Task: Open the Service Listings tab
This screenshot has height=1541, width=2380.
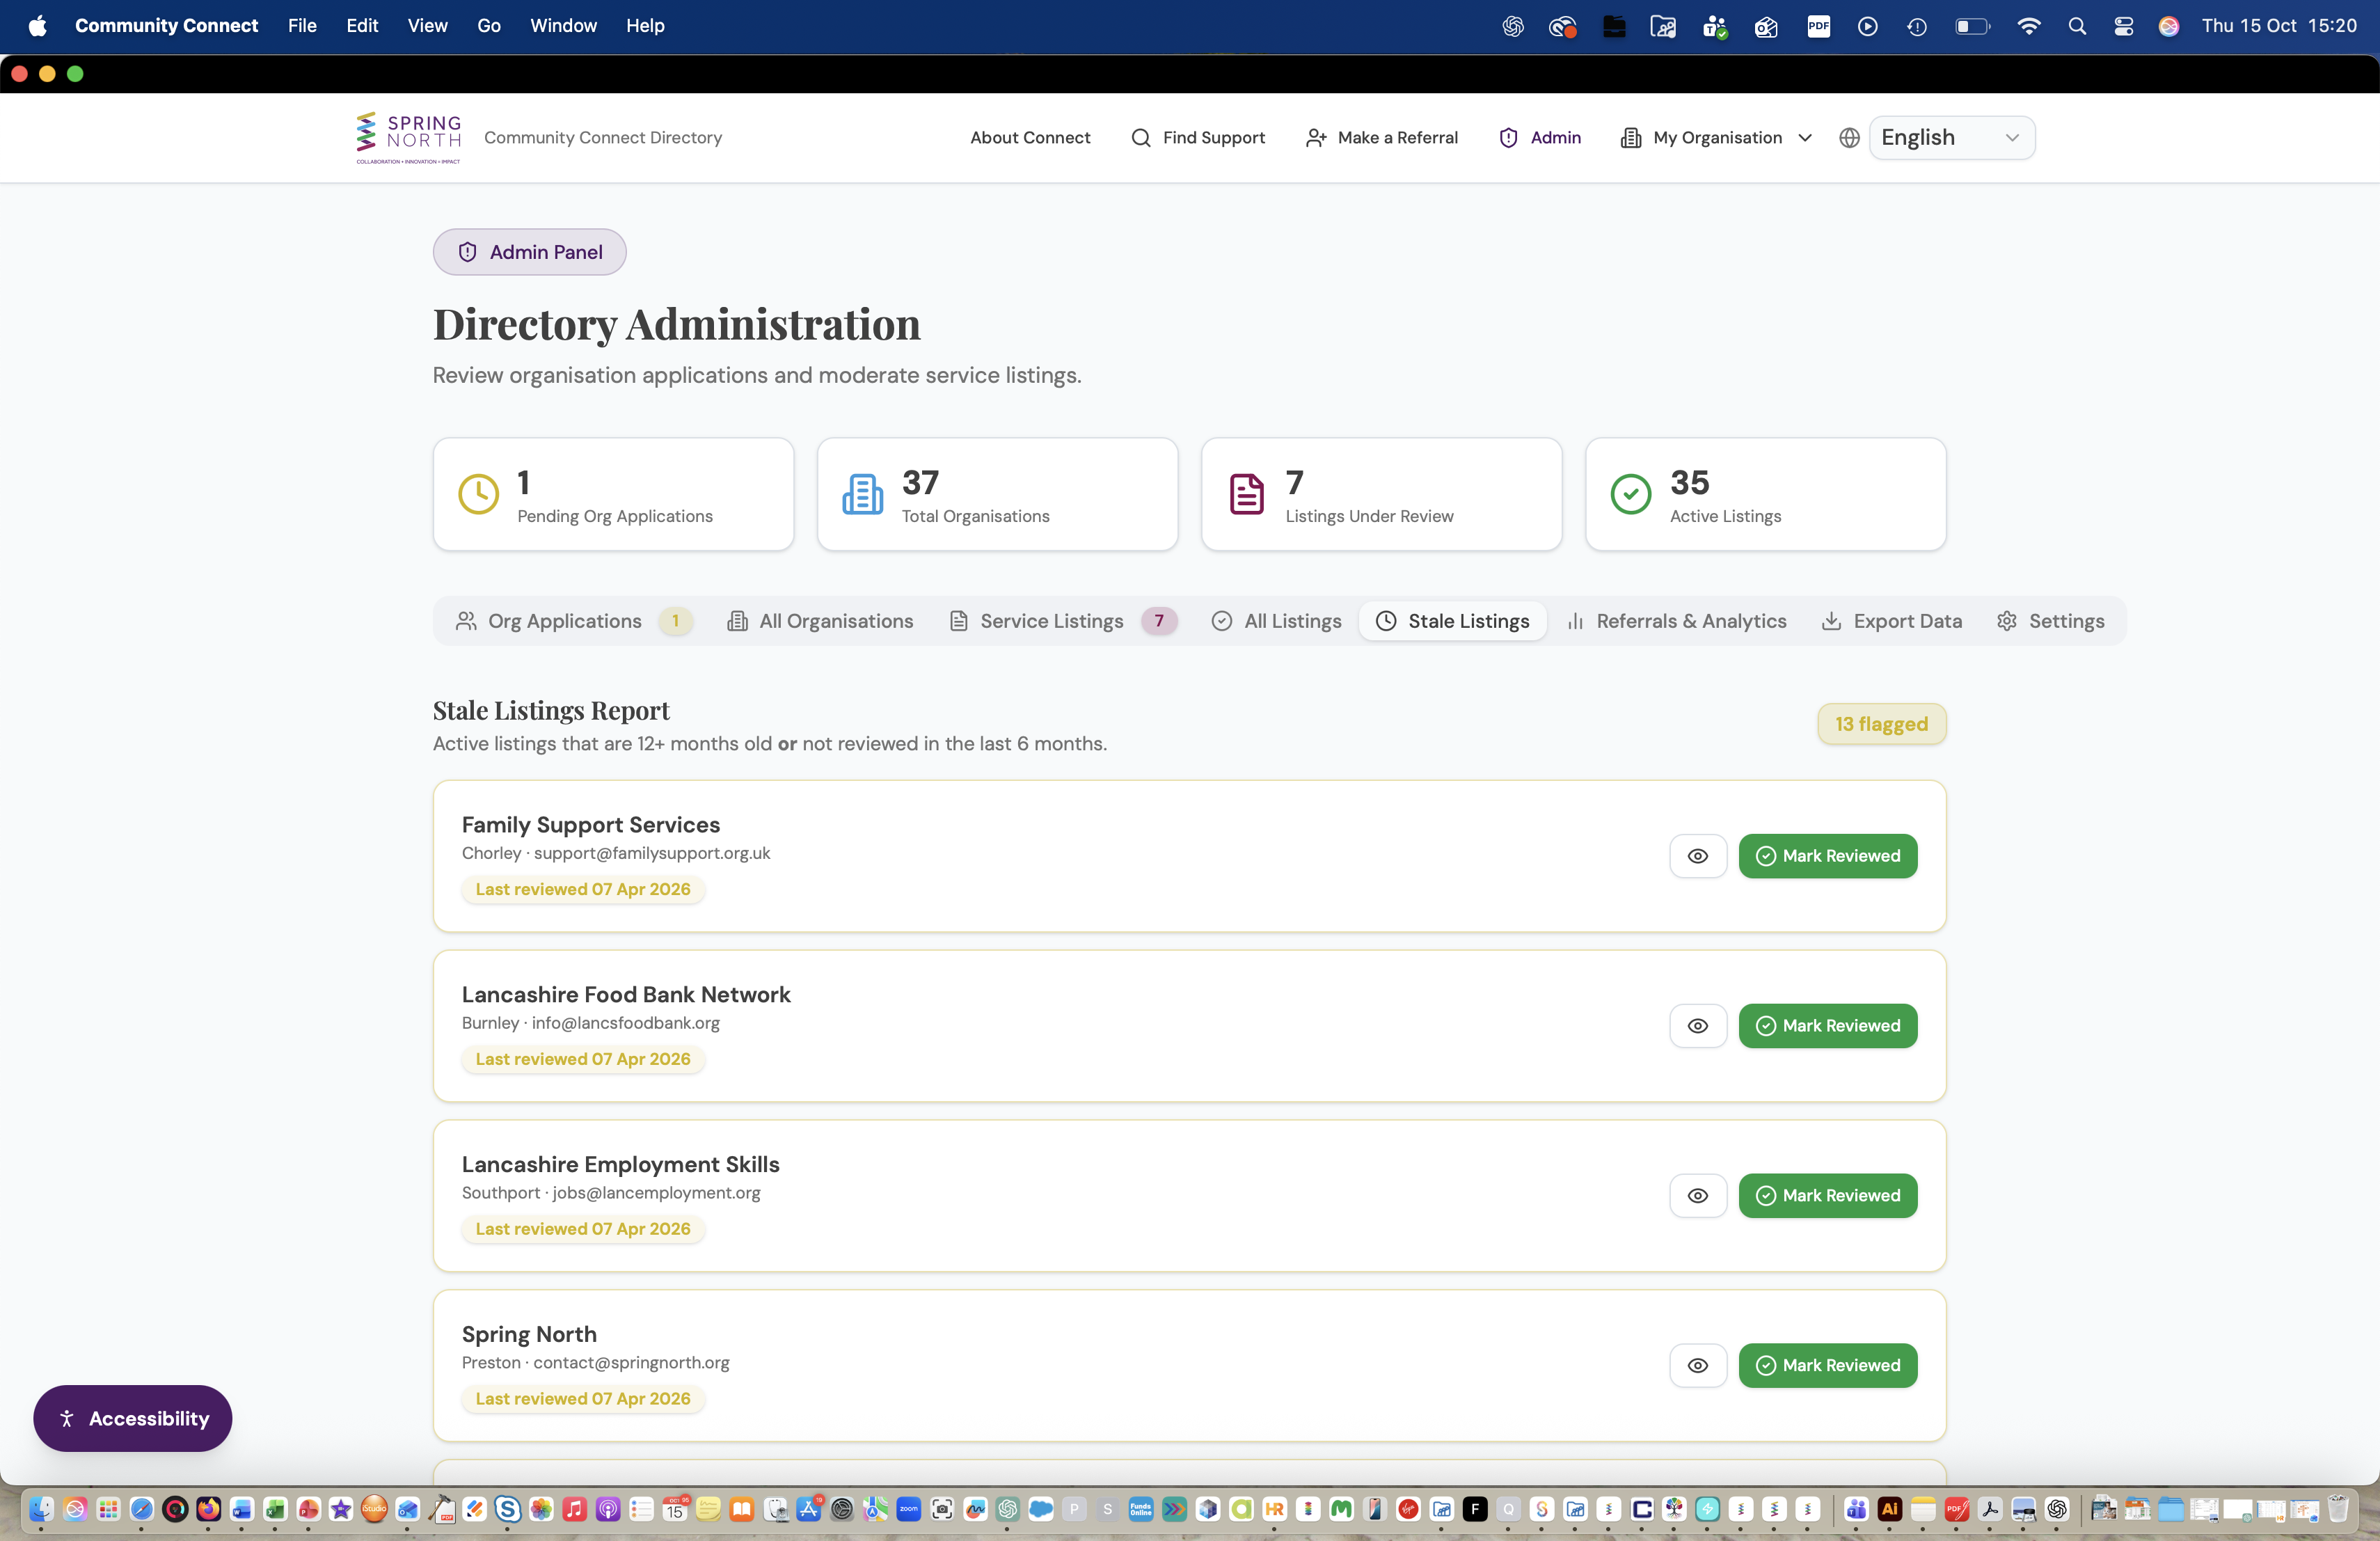Action: point(1062,621)
